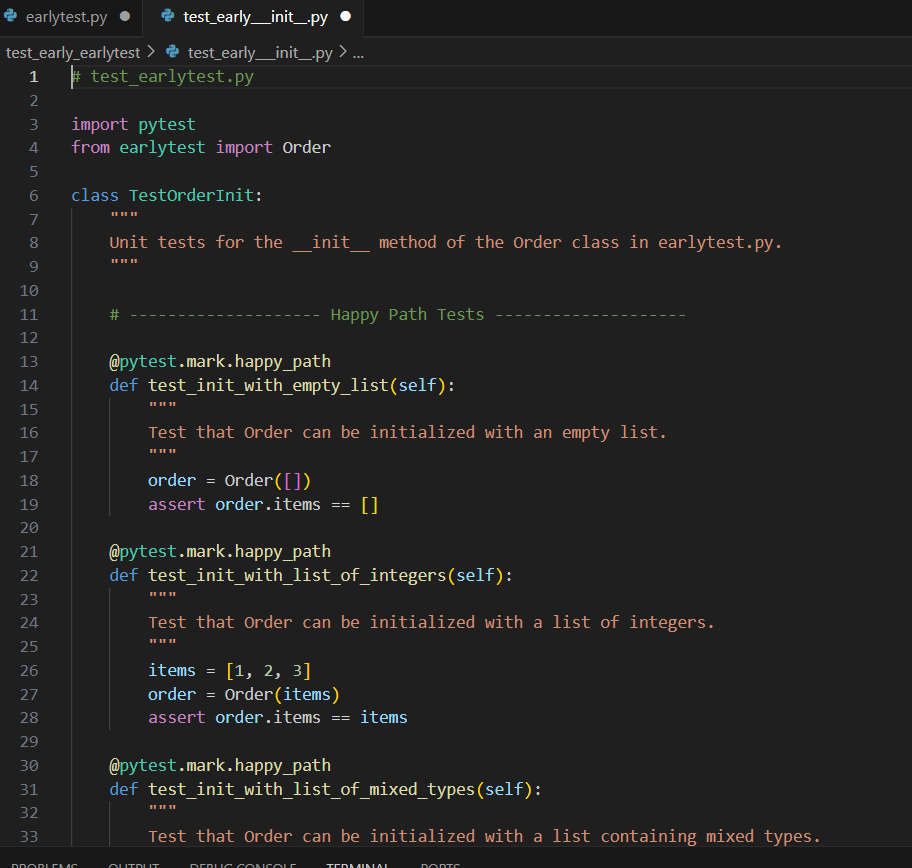Viewport: 912px width, 868px height.
Task: Click the unsaved dot on earlytest.py tab
Action: pyautogui.click(x=124, y=17)
